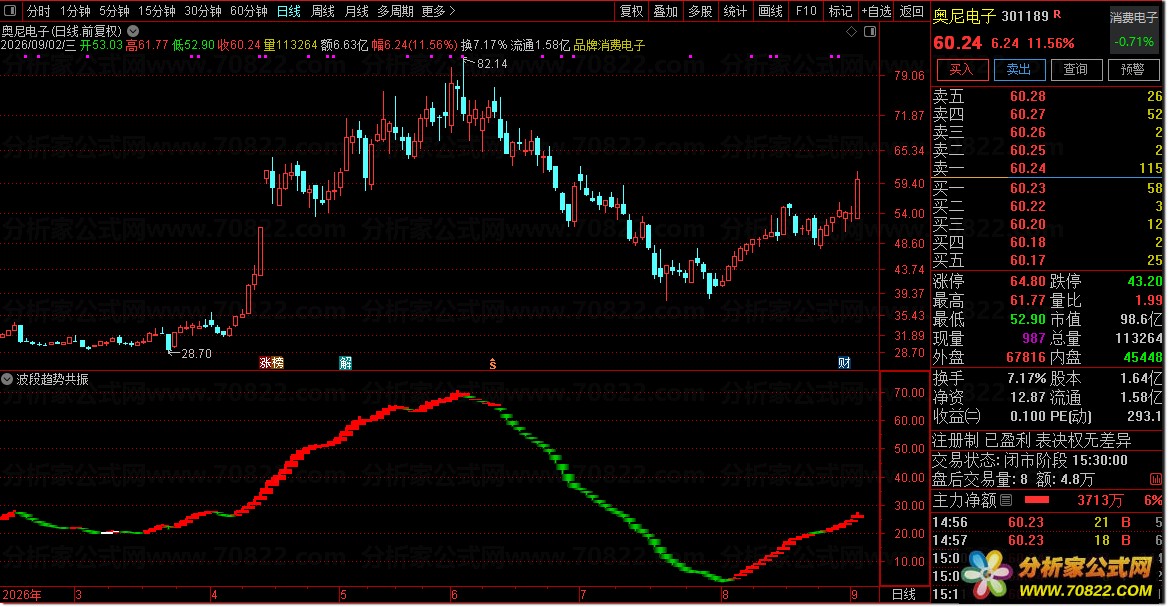Toggle 复权 price adjustment

pos(631,11)
